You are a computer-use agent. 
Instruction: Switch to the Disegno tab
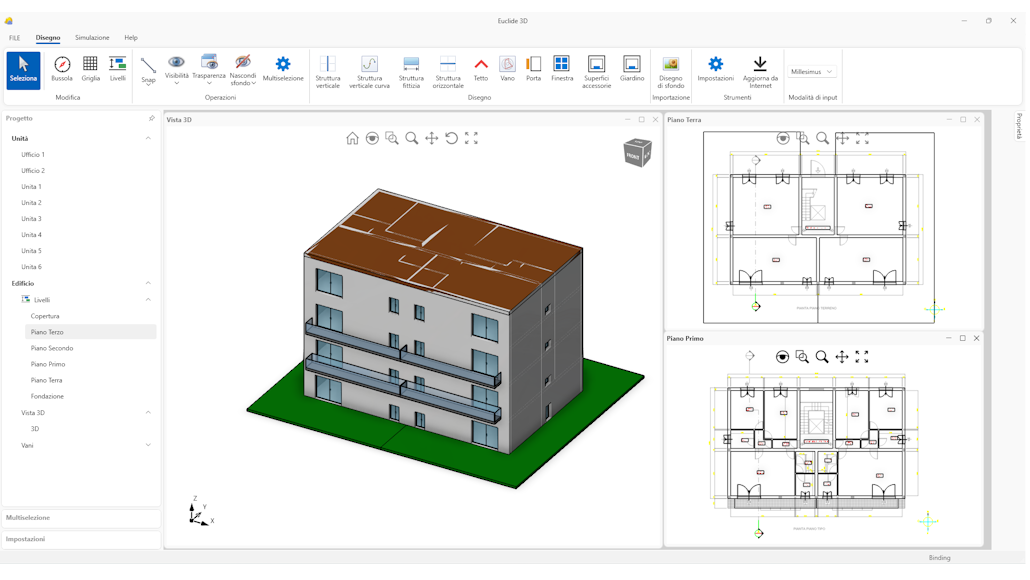point(48,38)
